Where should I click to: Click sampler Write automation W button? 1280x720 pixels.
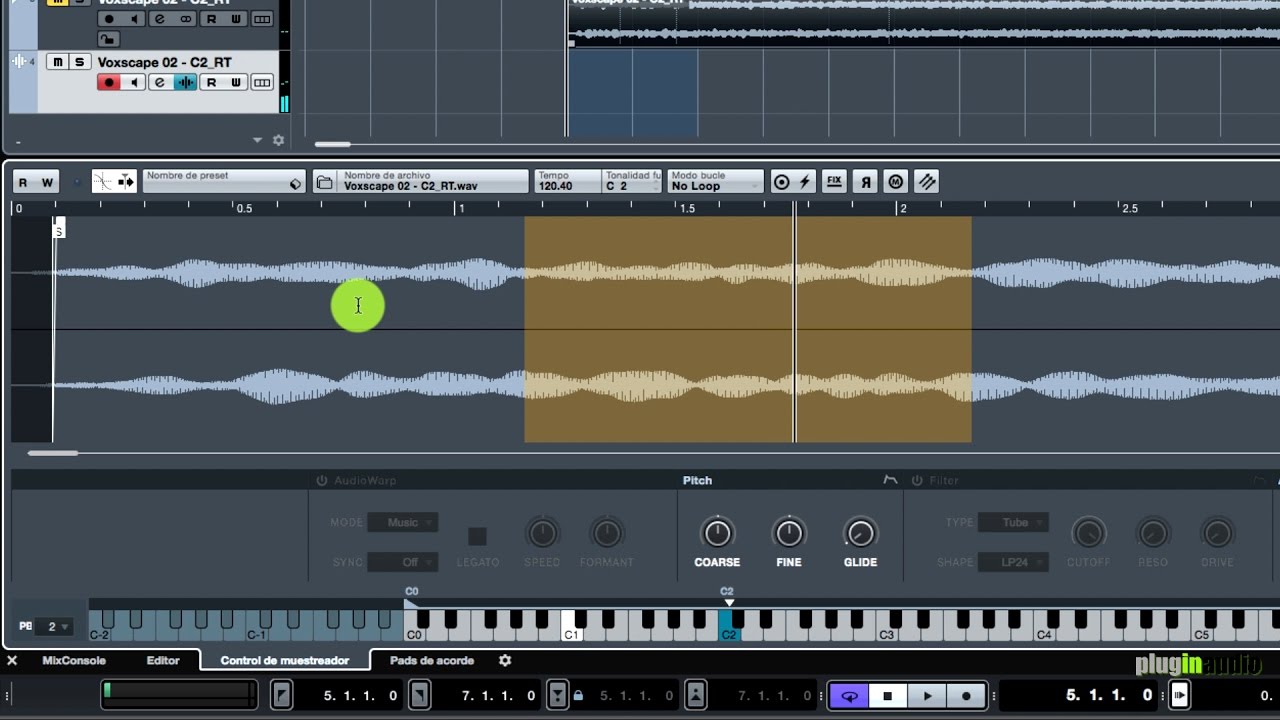(47, 182)
